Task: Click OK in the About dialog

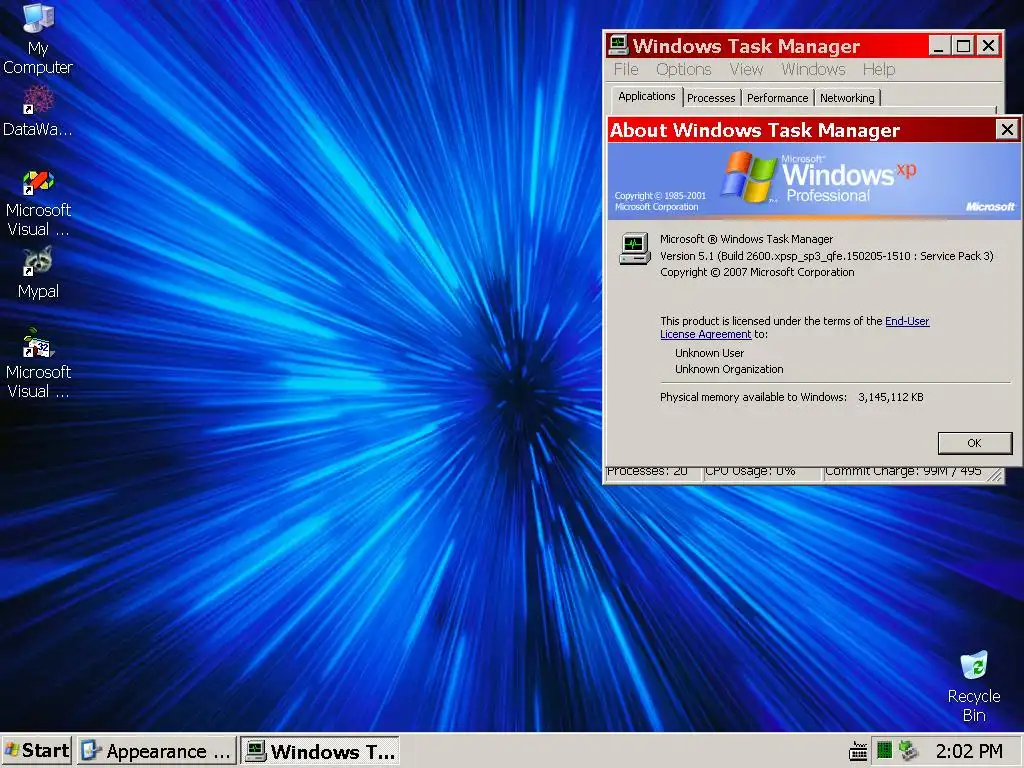Action: pos(974,443)
